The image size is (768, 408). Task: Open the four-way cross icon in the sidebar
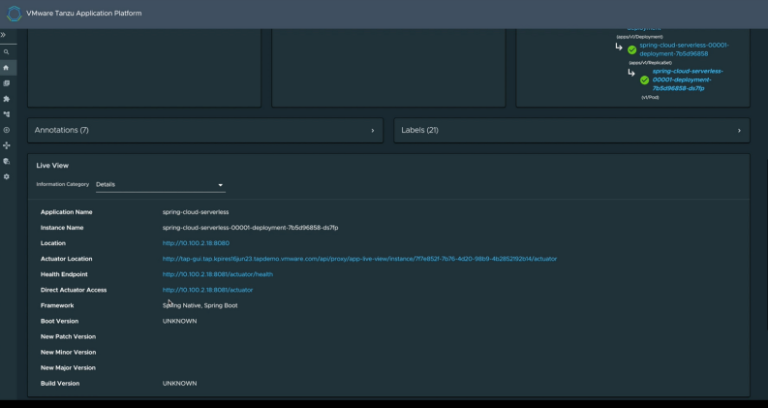pos(6,145)
